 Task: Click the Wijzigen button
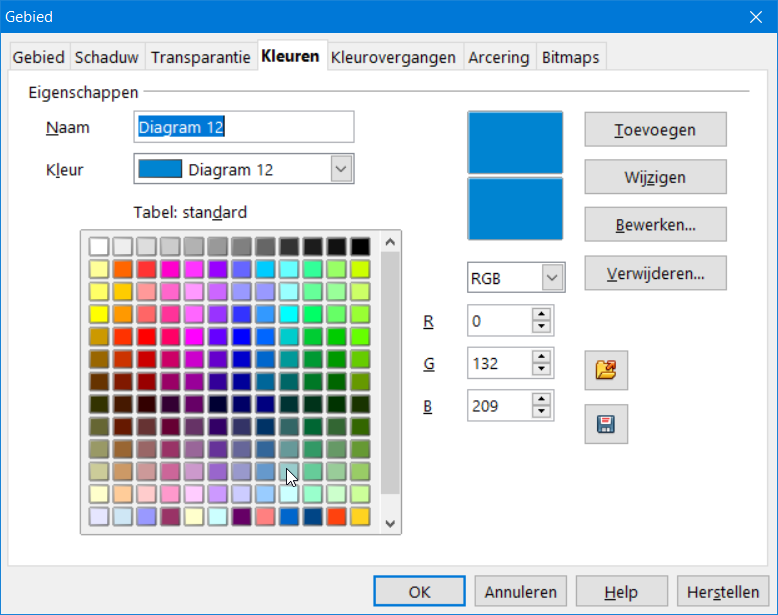(655, 177)
